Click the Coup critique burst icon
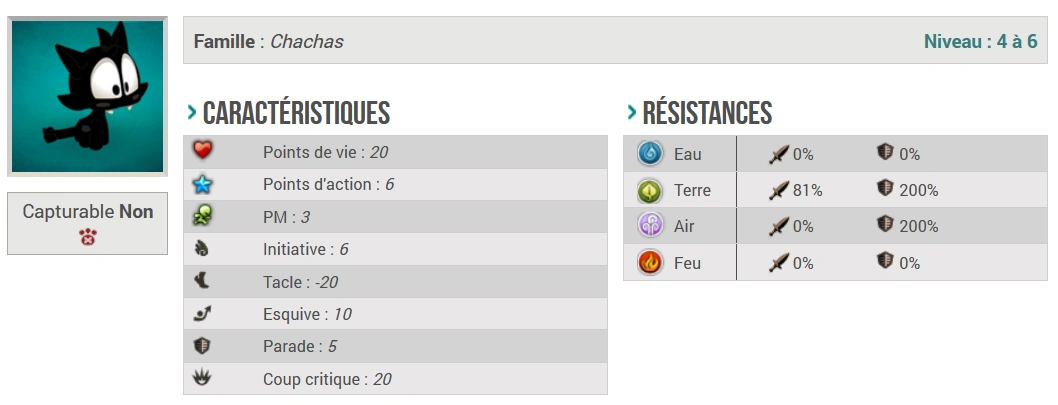Image resolution: width=1058 pixels, height=405 pixels. coord(203,378)
